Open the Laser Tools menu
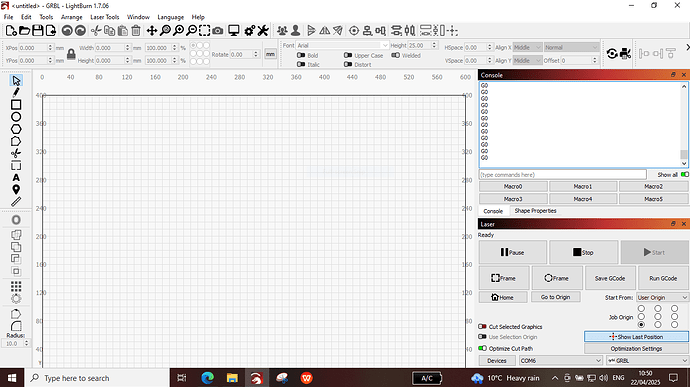 pyautogui.click(x=105, y=17)
